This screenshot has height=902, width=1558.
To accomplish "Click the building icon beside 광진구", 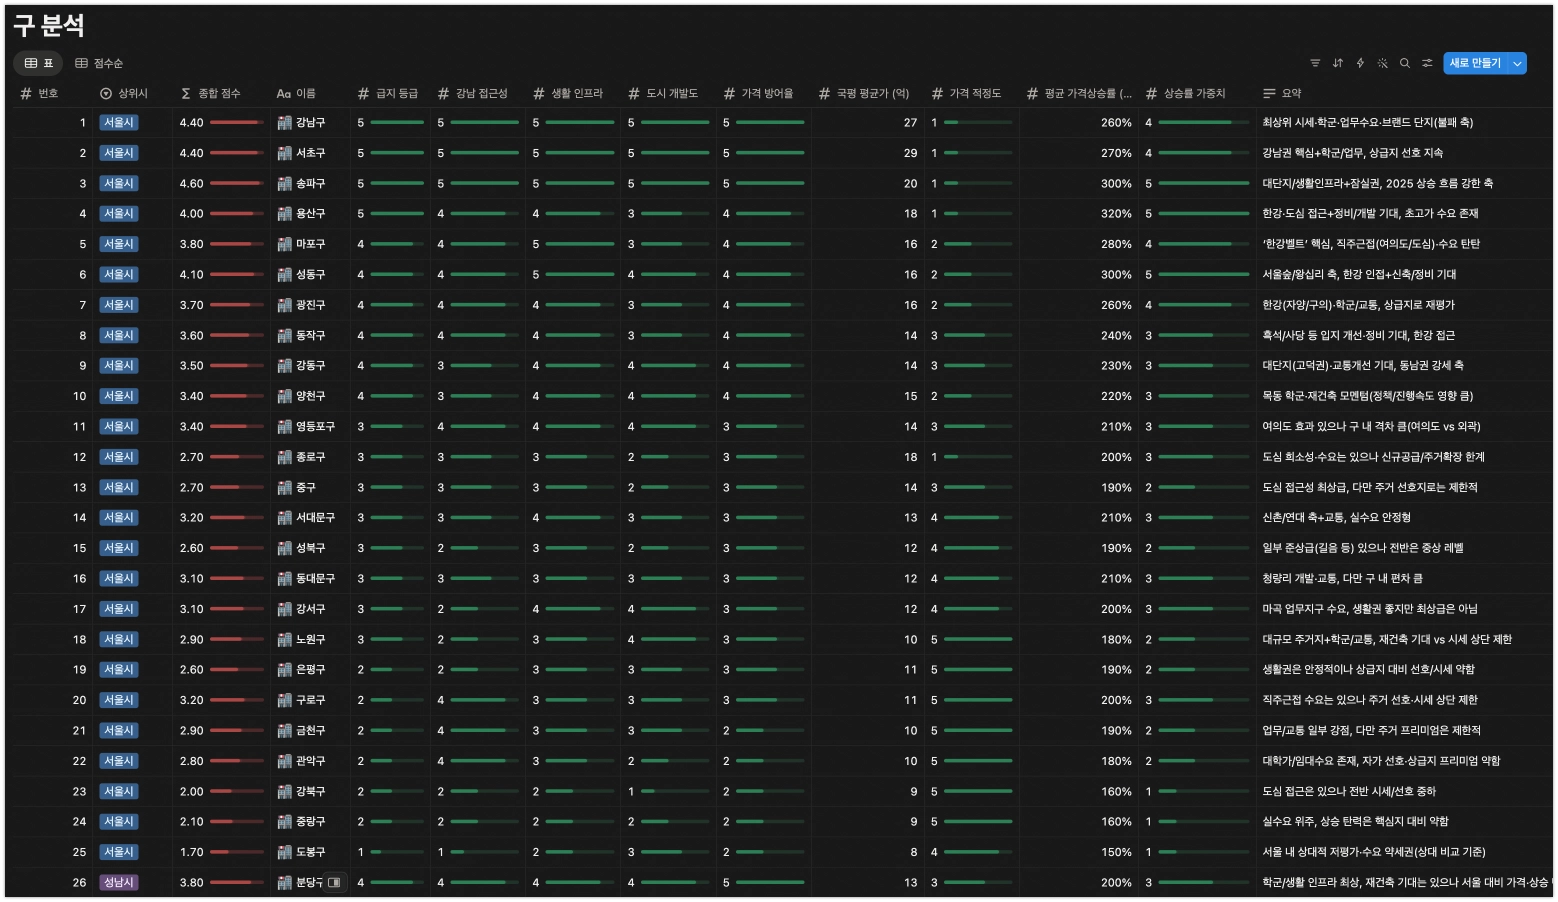I will point(284,305).
